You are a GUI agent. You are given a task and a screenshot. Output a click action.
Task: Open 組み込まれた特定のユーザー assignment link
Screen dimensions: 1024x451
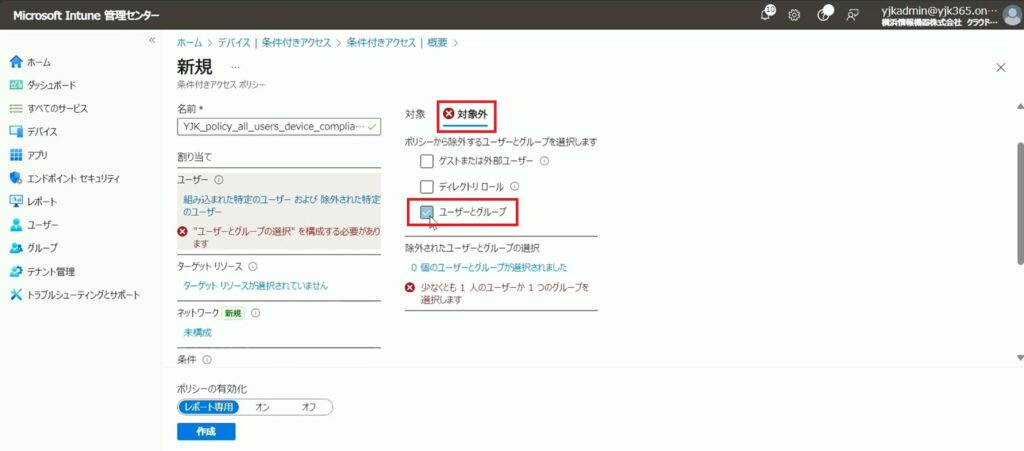[x=281, y=205]
